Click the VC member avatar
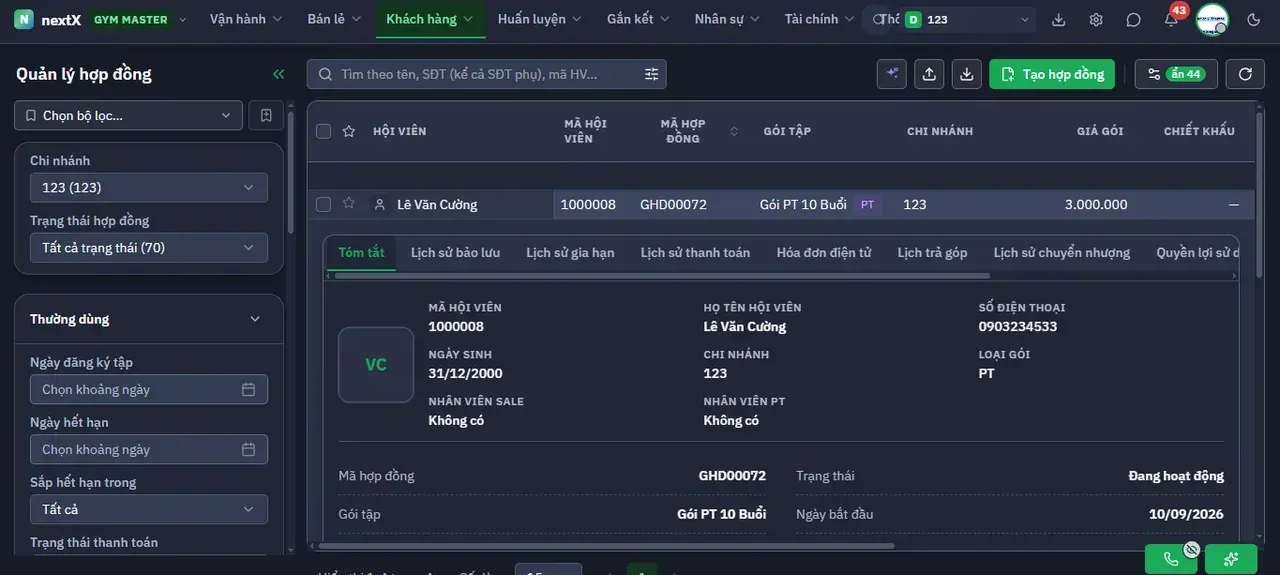Image resolution: width=1280 pixels, height=575 pixels. pos(376,365)
